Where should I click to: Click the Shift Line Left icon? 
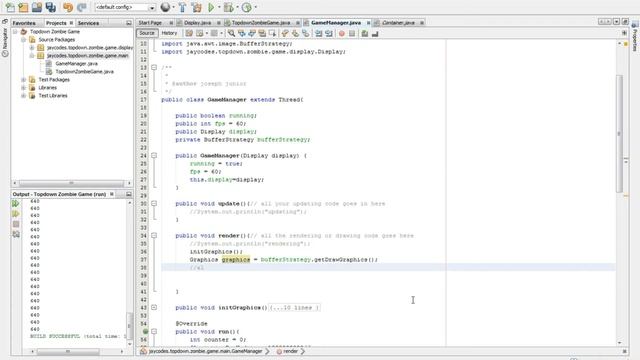(318, 33)
